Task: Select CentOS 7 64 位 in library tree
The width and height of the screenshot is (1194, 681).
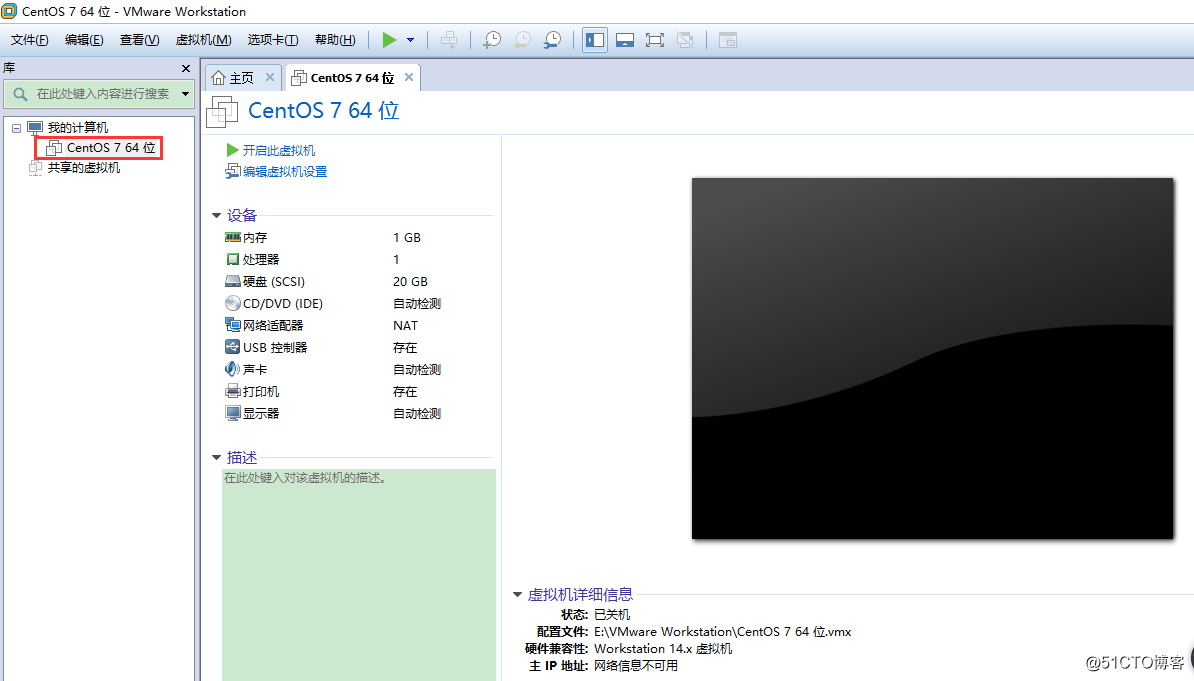Action: coord(110,148)
